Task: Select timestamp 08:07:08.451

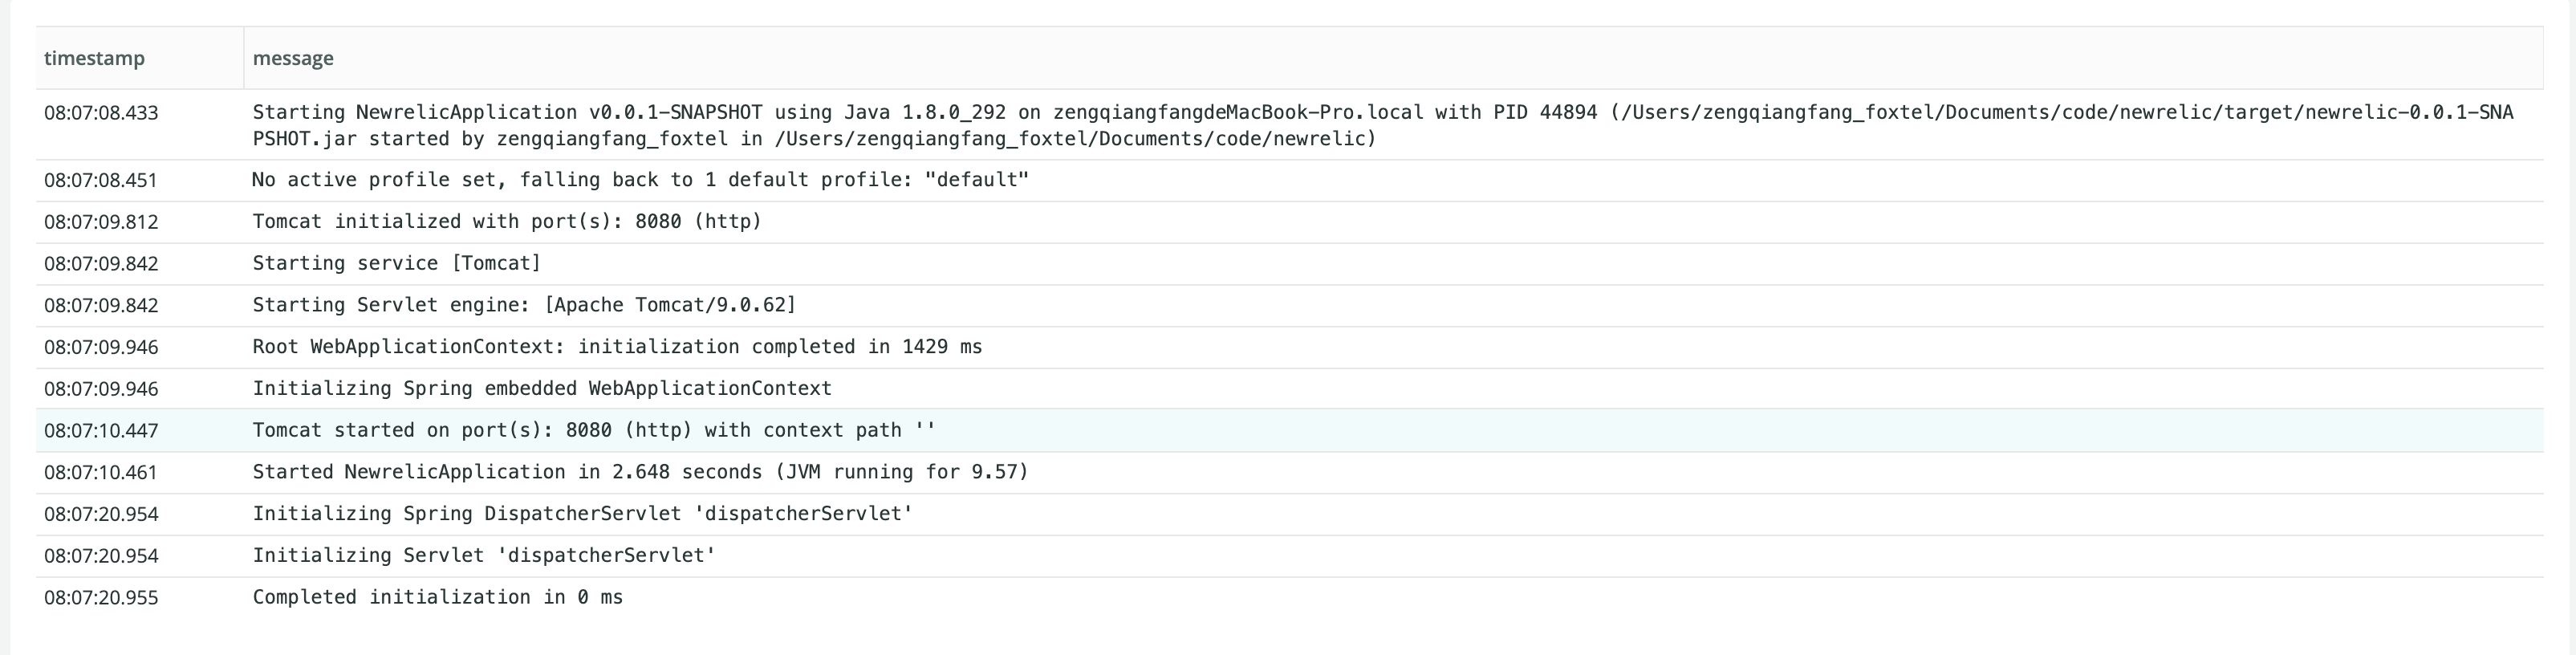Action: (101, 181)
